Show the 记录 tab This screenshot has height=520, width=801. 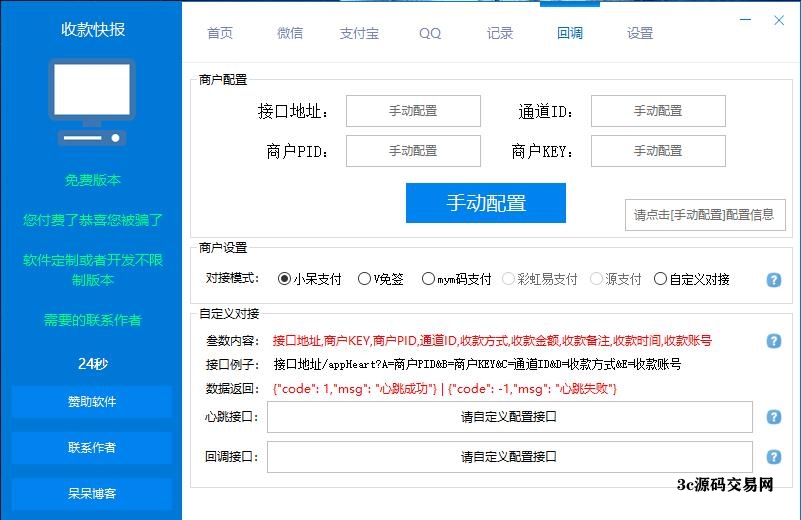click(500, 33)
